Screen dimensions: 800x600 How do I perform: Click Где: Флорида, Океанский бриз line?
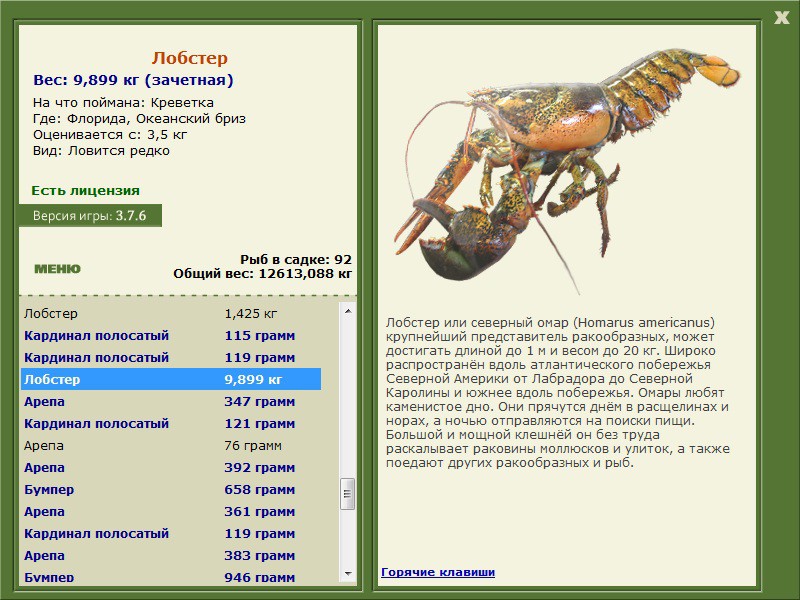coord(139,118)
